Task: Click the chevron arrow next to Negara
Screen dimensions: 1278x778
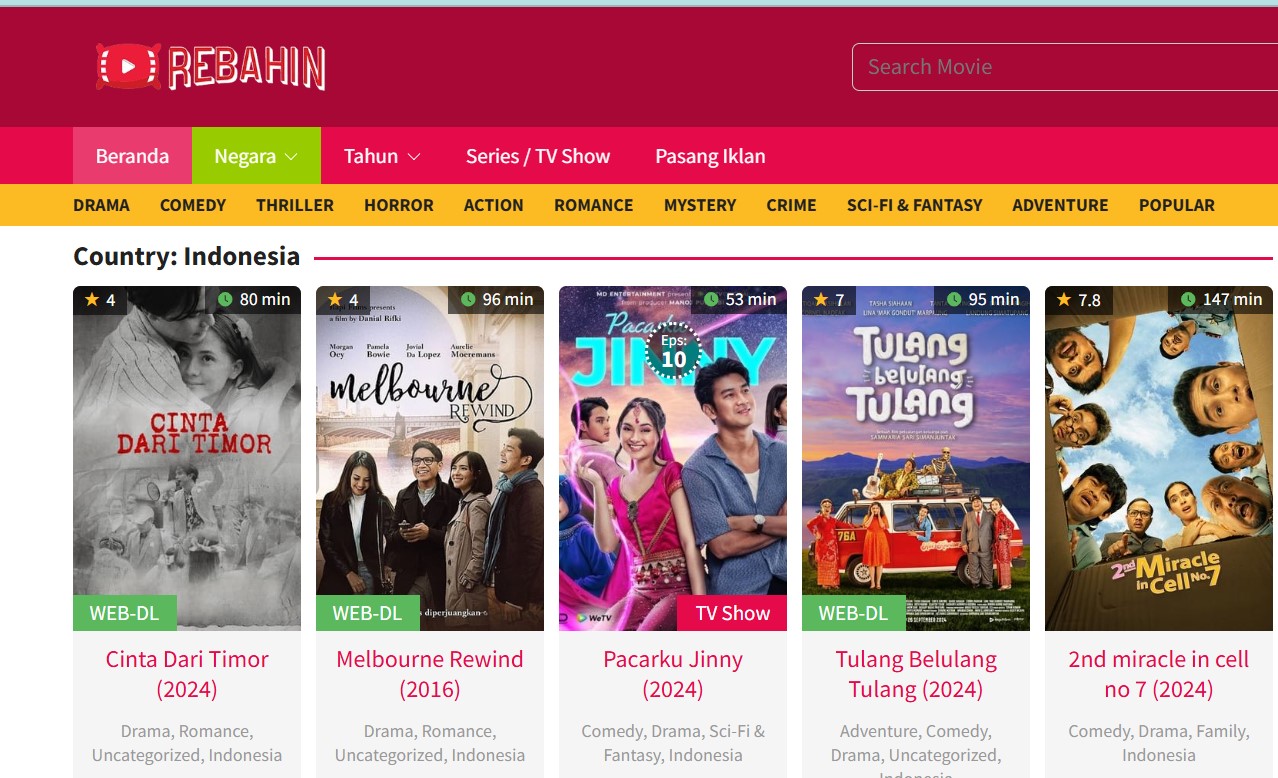Action: (292, 157)
